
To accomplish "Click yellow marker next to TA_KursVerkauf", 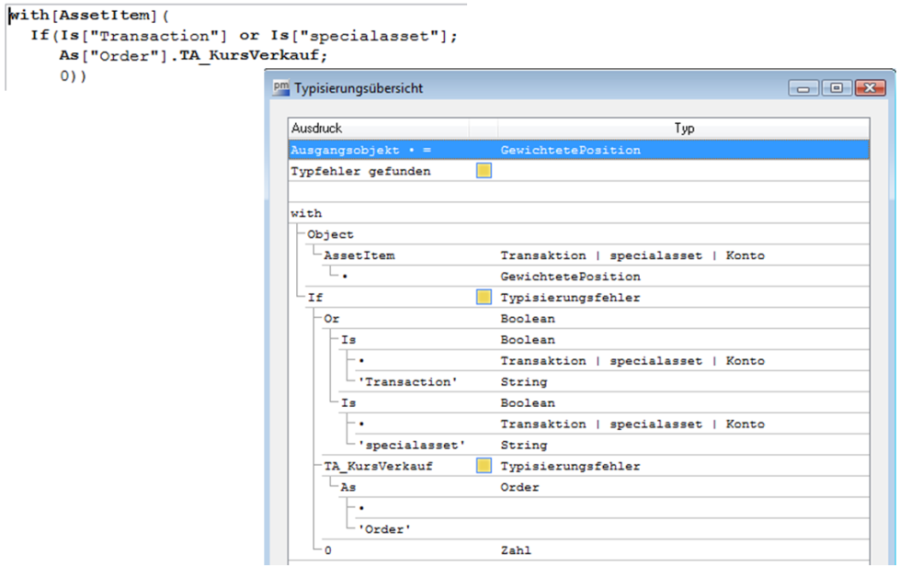I will (x=484, y=465).
